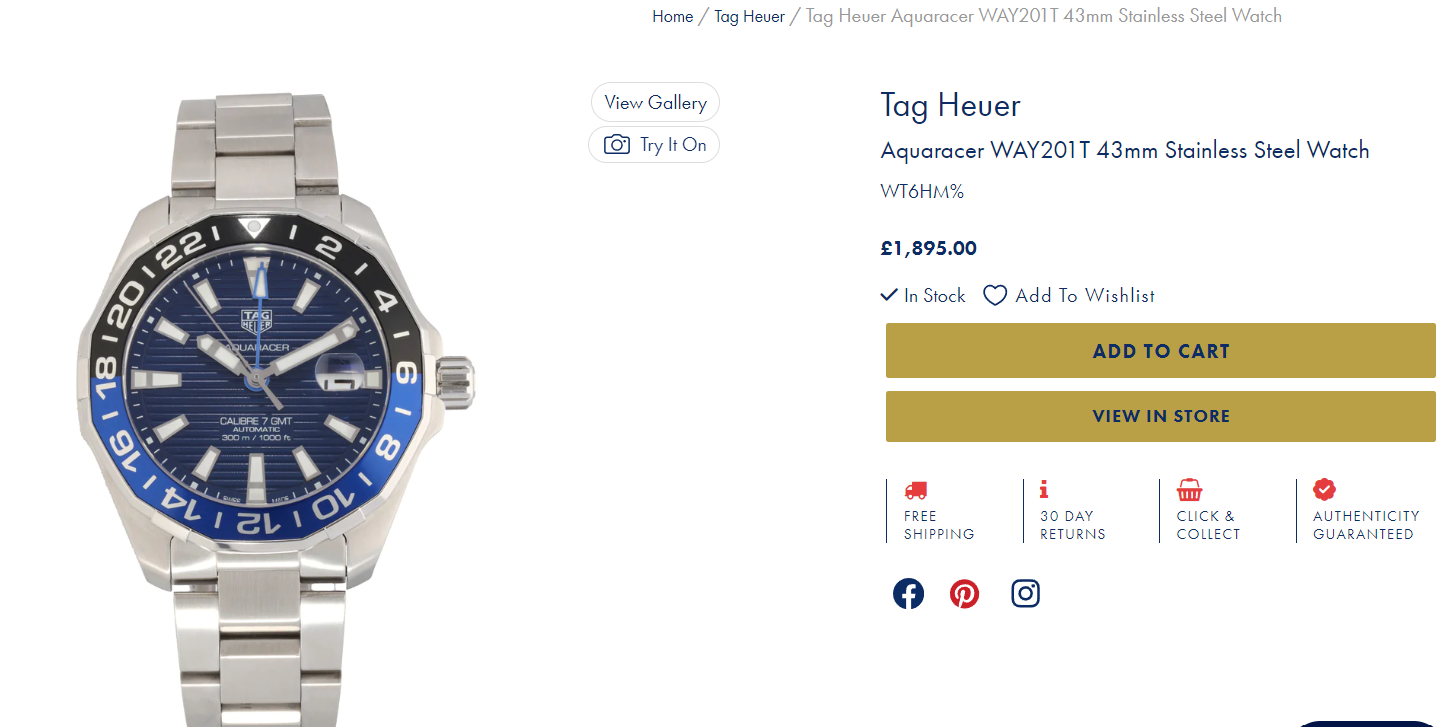Open the Tag Heuer breadcrumb link
This screenshot has width=1442, height=727.
point(749,16)
